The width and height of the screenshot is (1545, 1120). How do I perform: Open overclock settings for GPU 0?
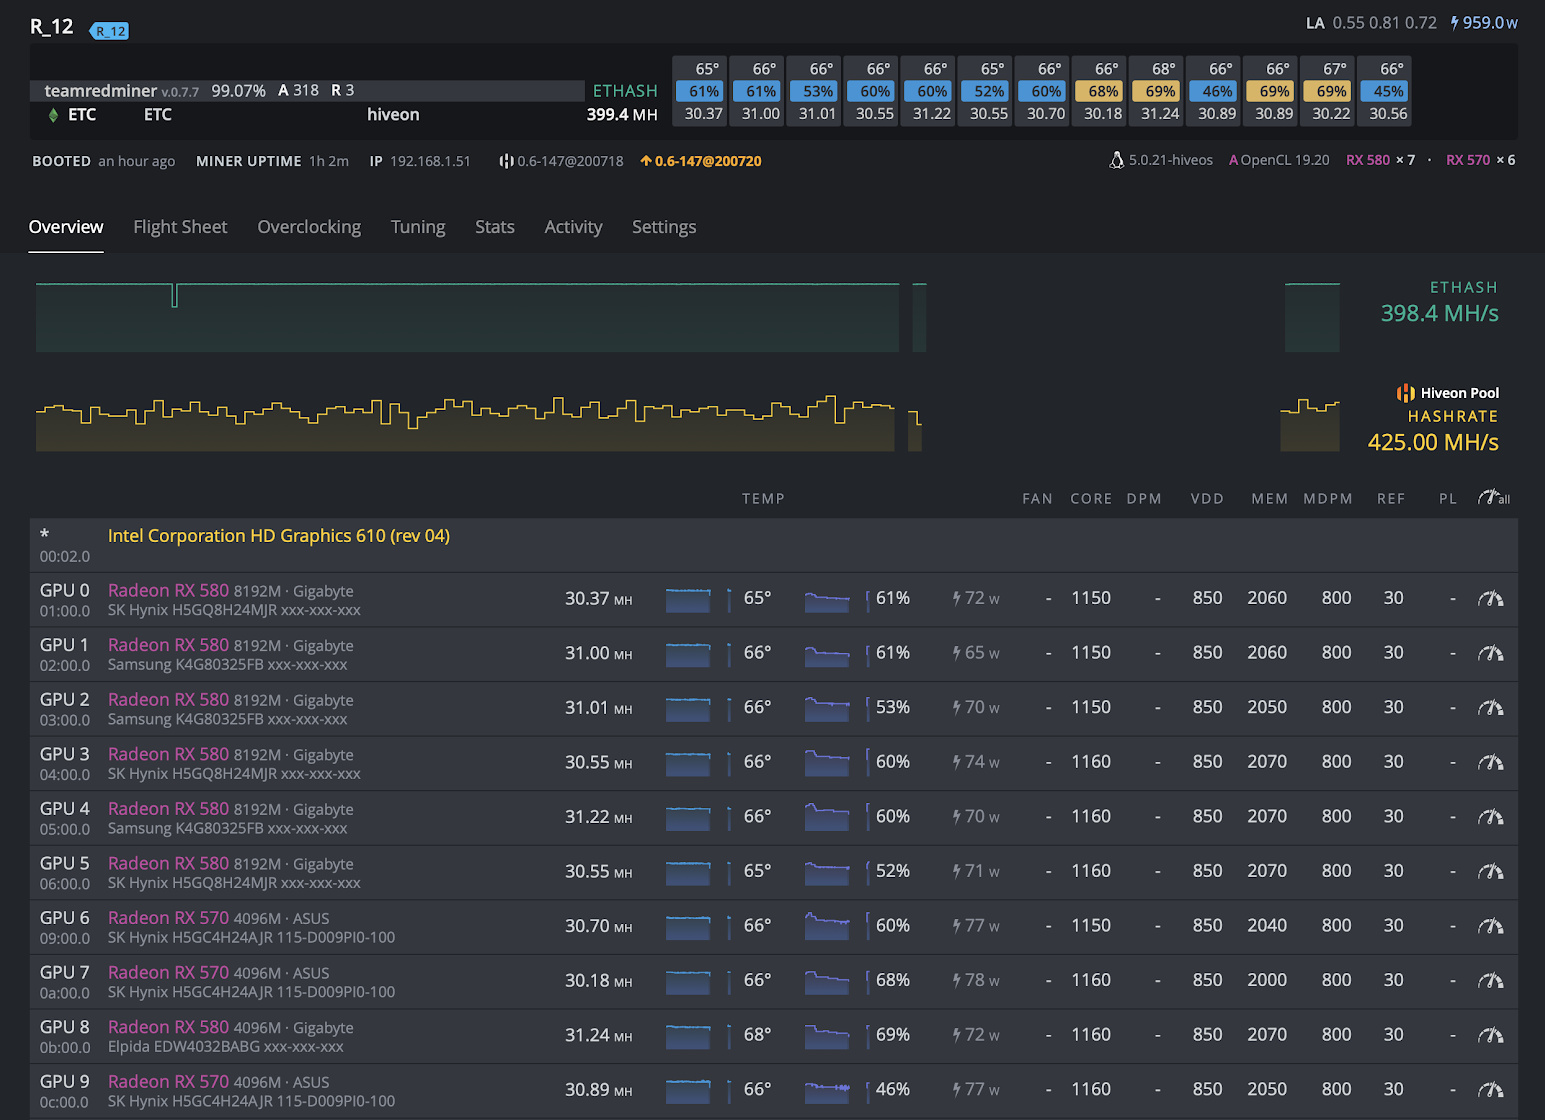pyautogui.click(x=1490, y=599)
